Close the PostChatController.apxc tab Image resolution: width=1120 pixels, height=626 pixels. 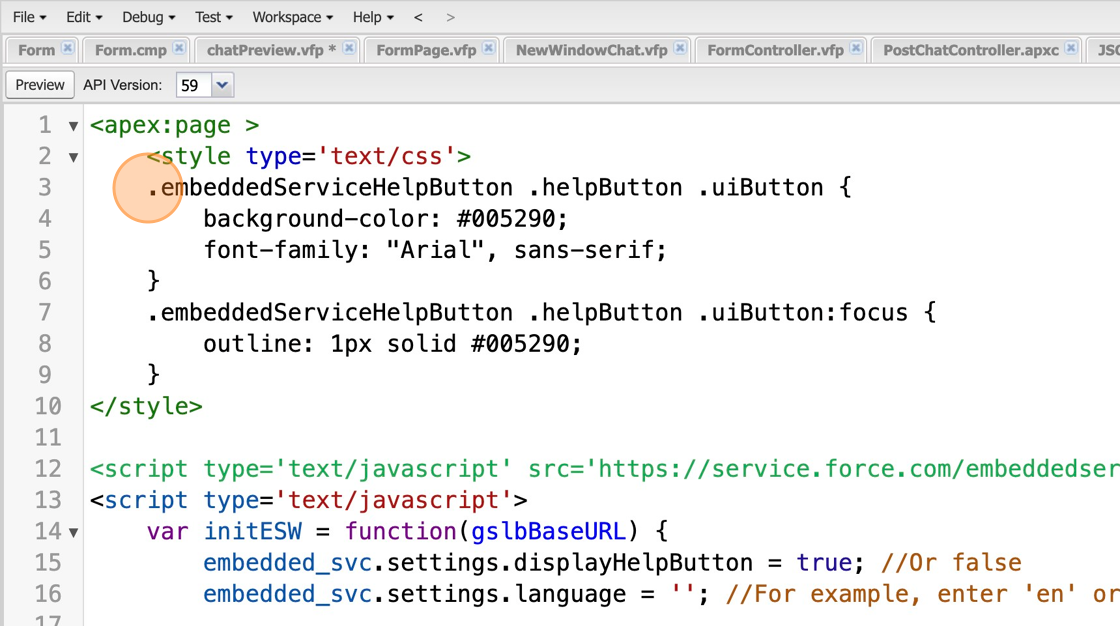1071,48
